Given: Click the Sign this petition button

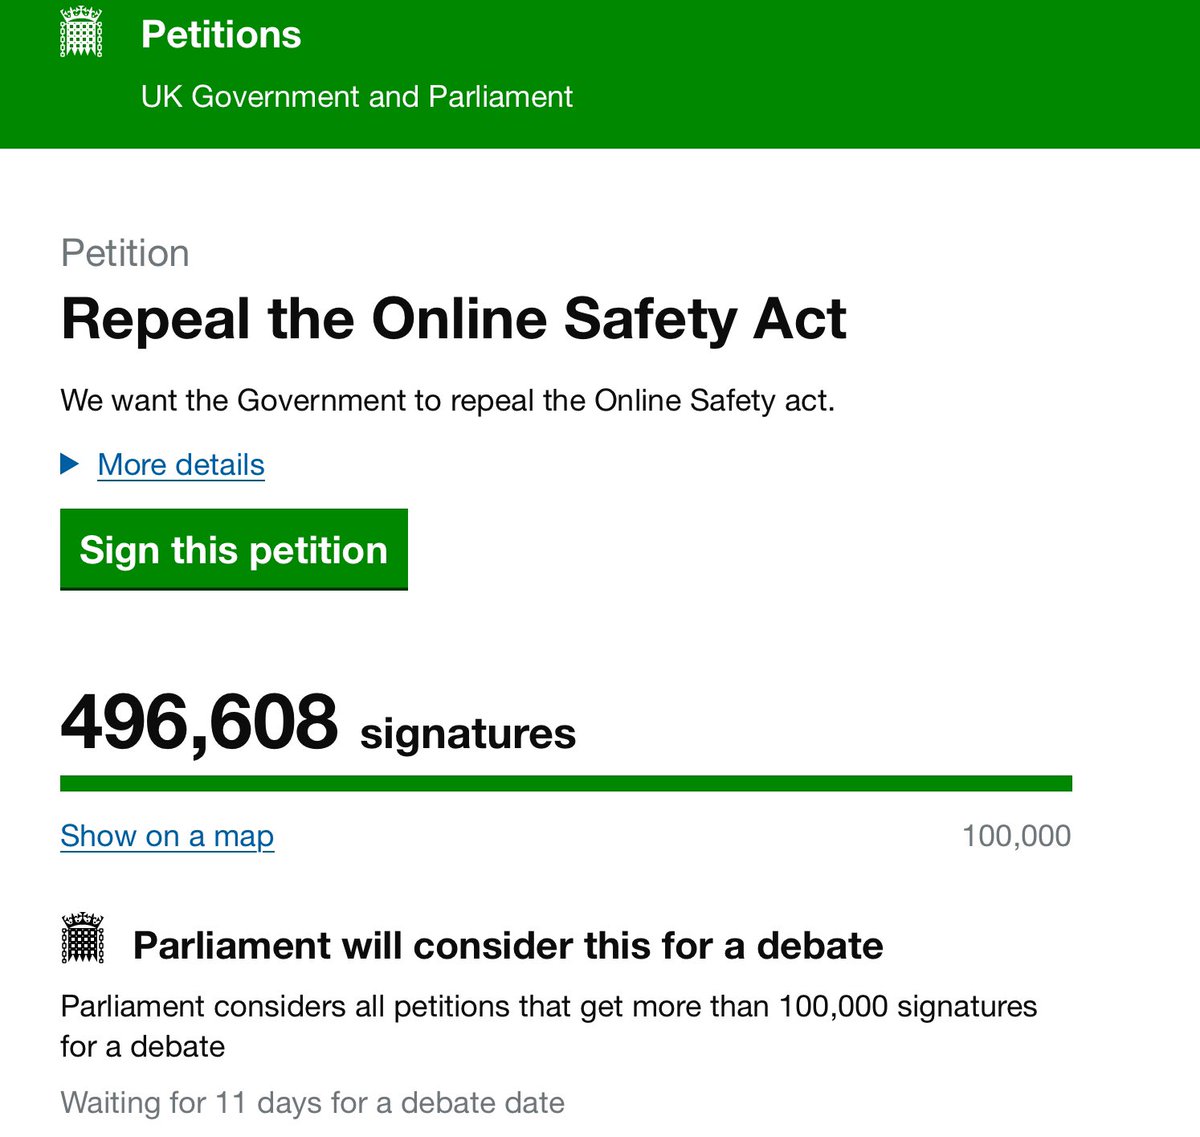Looking at the screenshot, I should coord(234,549).
